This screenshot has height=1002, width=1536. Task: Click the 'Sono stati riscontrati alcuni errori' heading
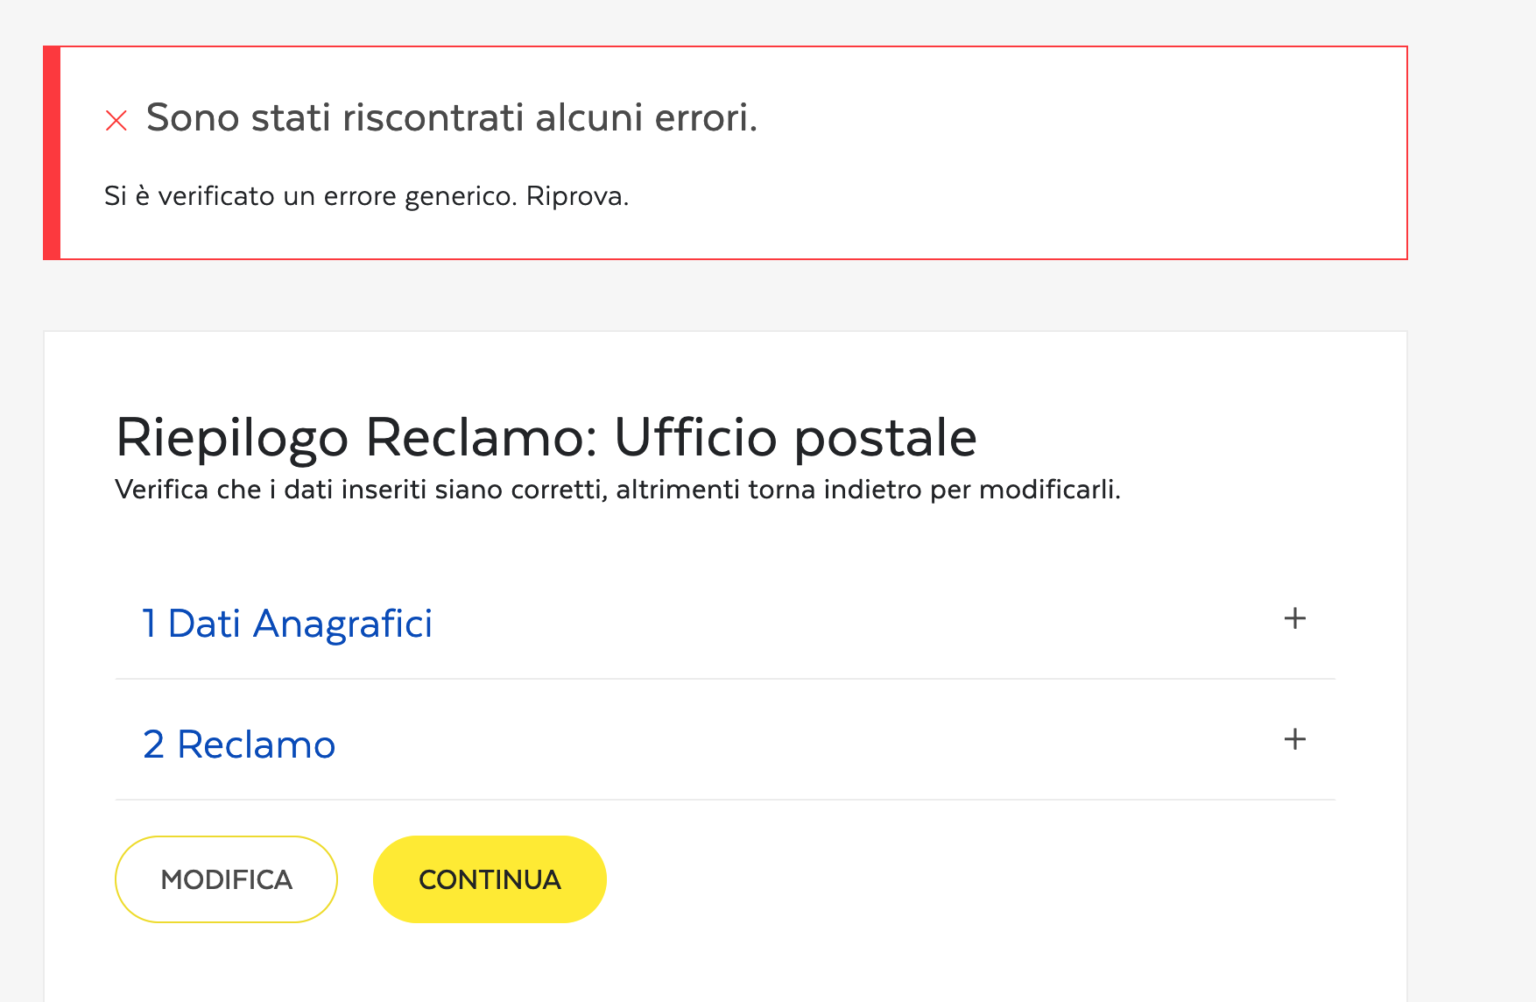451,118
